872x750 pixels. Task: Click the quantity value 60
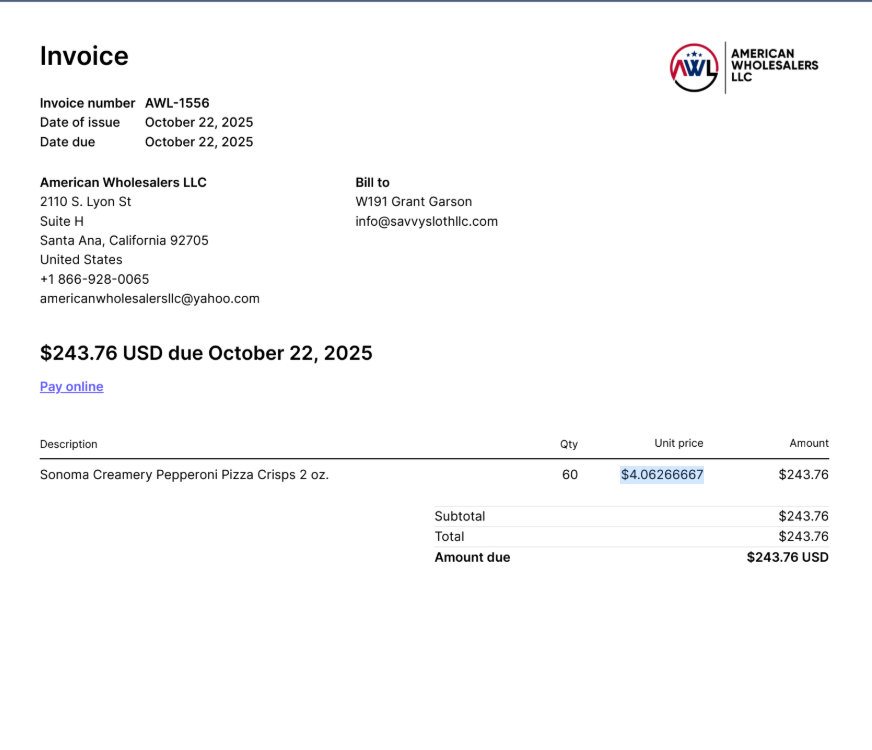(569, 475)
